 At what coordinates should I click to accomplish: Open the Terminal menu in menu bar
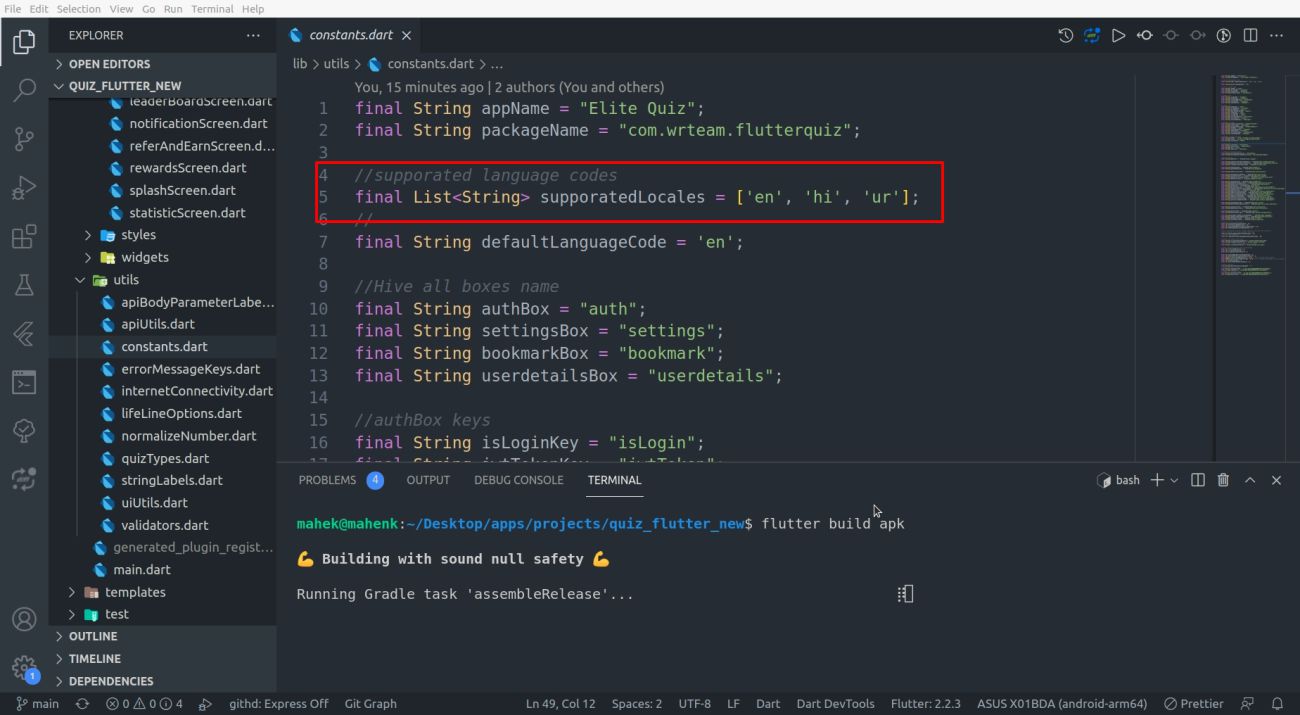[x=211, y=8]
